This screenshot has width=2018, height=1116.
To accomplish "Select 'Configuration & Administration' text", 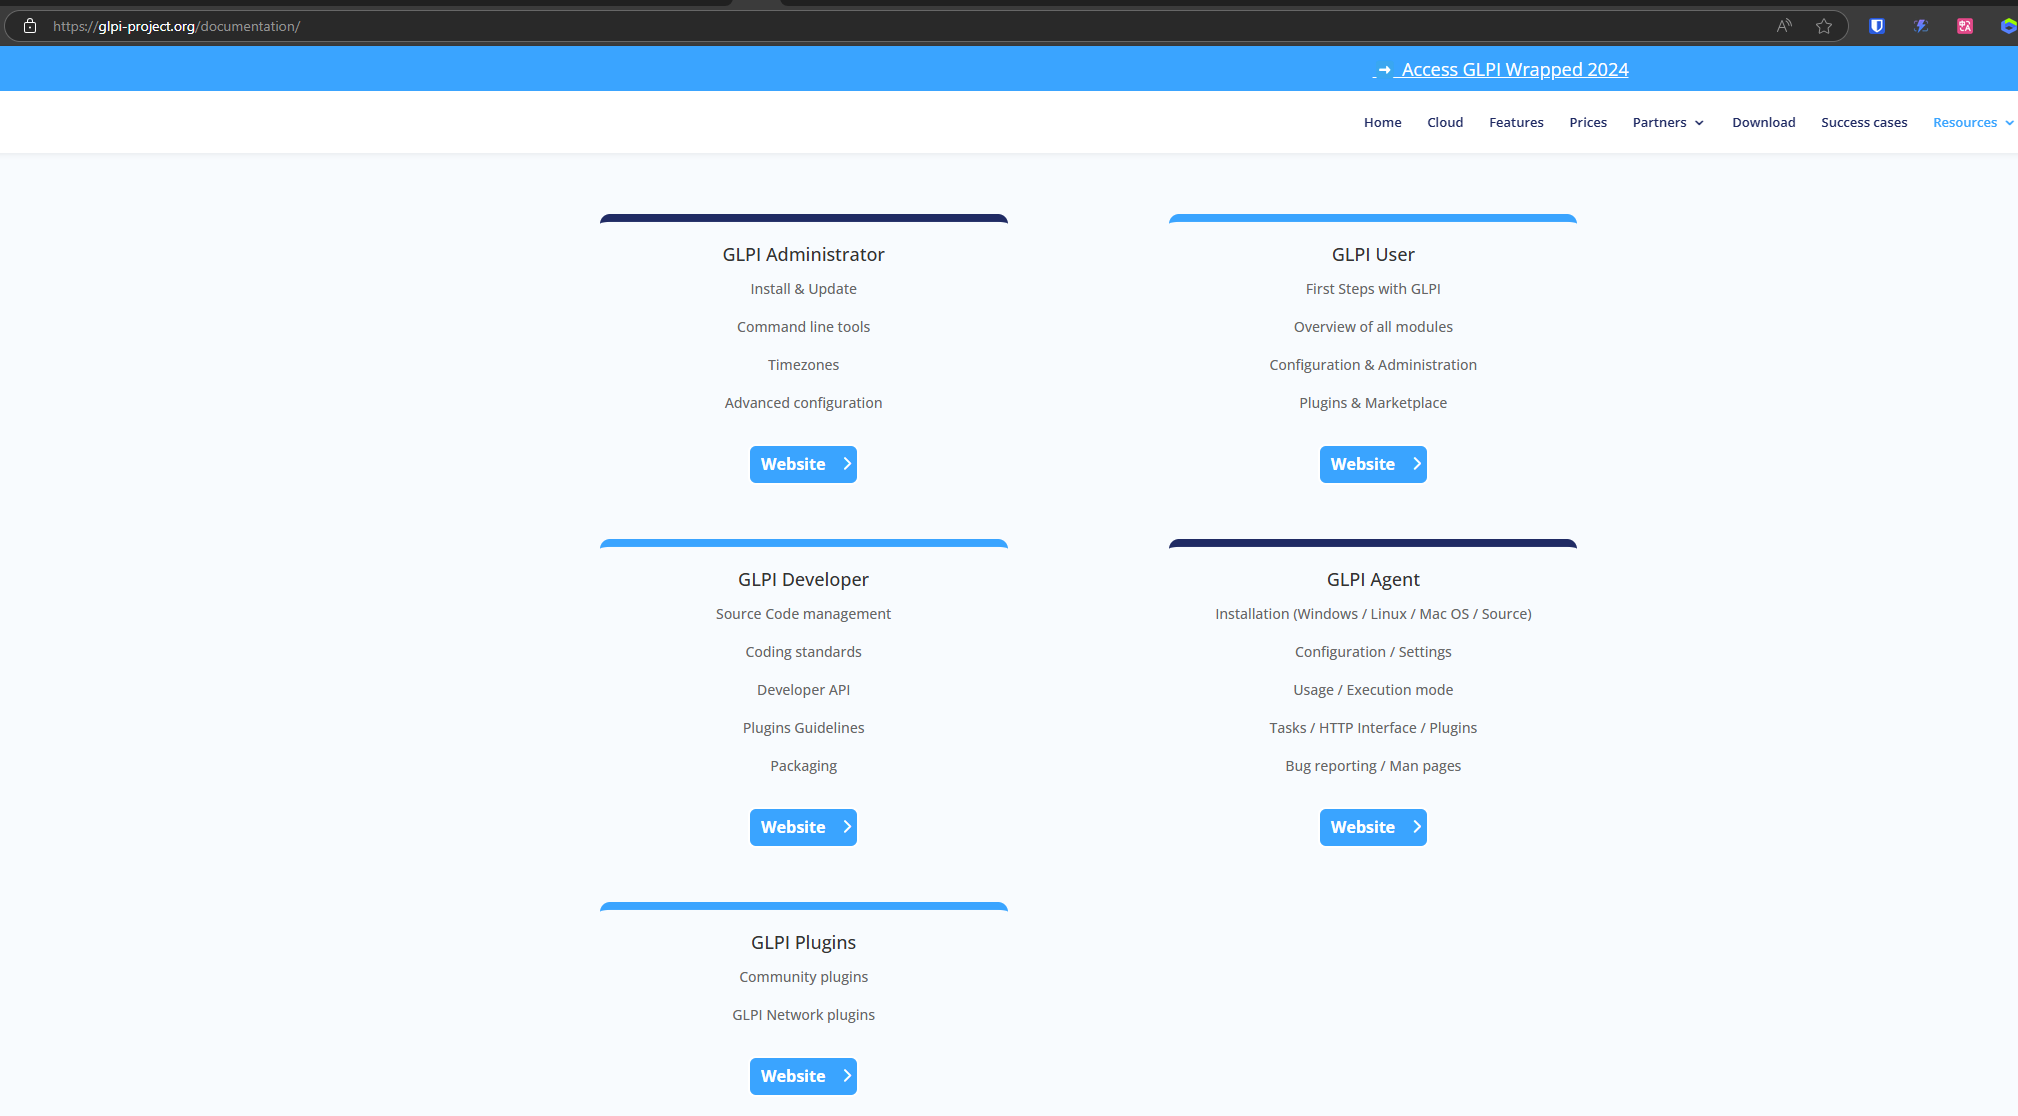I will point(1373,365).
